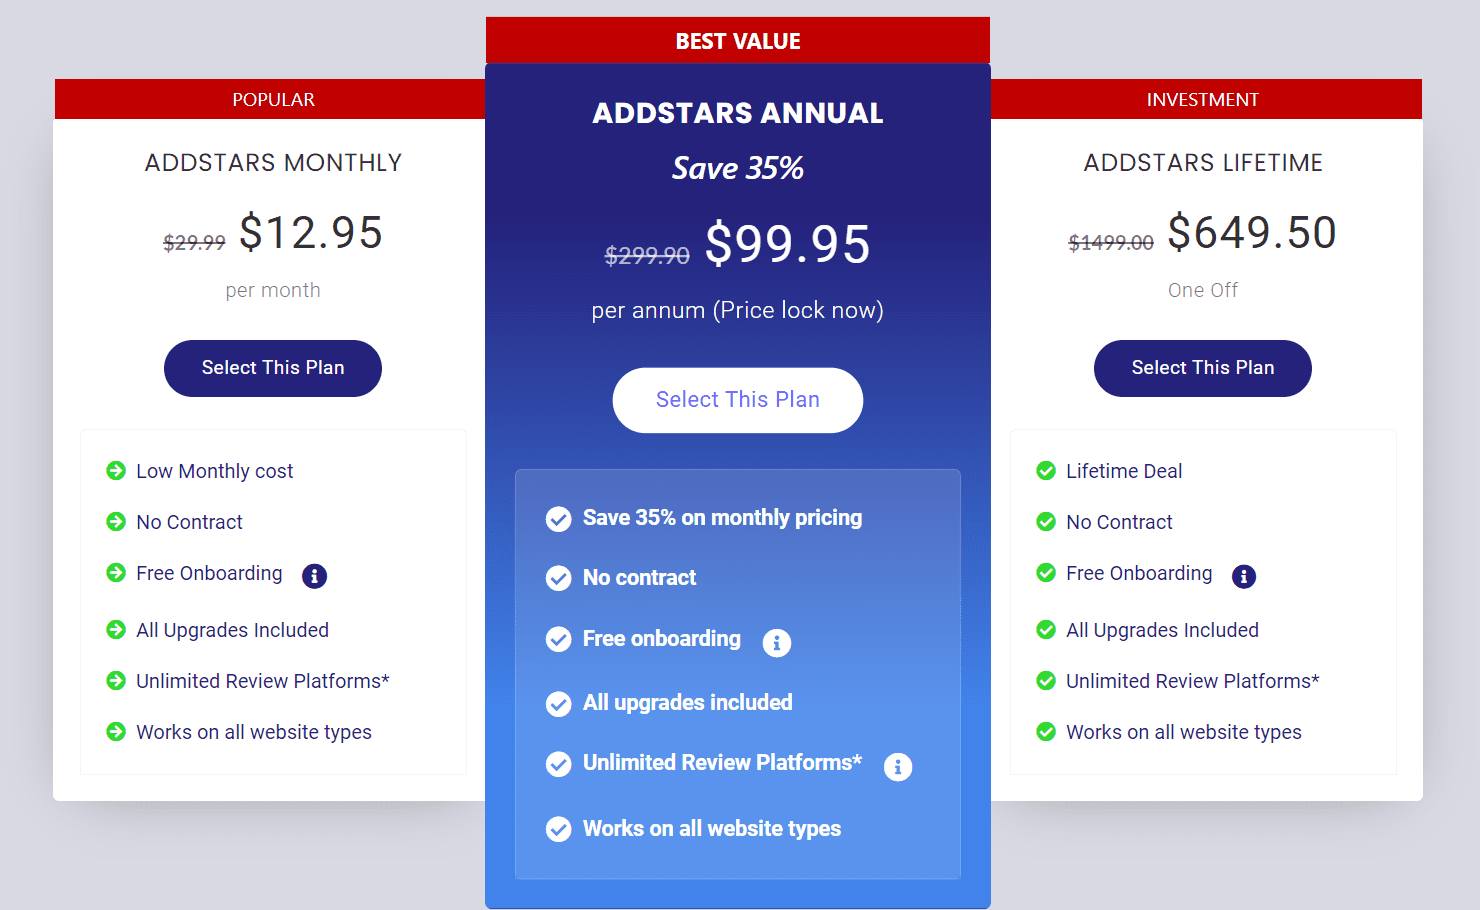Click the BEST VALUE banner
The height and width of the screenshot is (910, 1480).
pyautogui.click(x=737, y=41)
